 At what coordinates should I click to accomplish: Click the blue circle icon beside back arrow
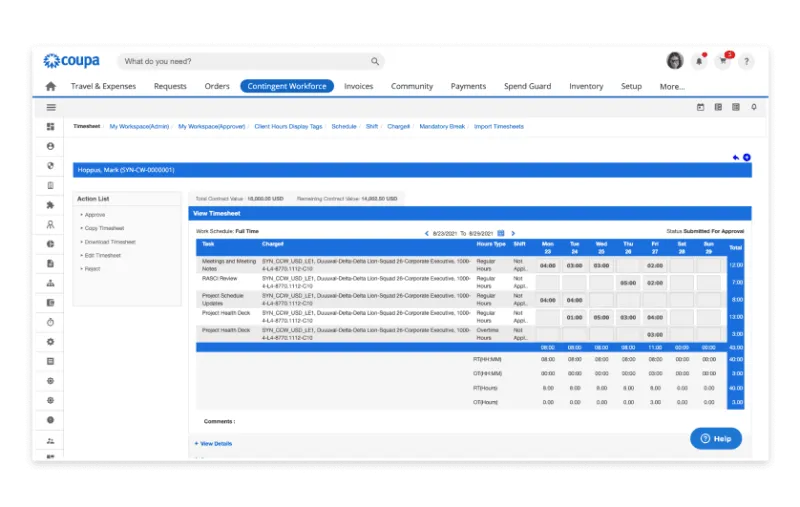tap(747, 158)
